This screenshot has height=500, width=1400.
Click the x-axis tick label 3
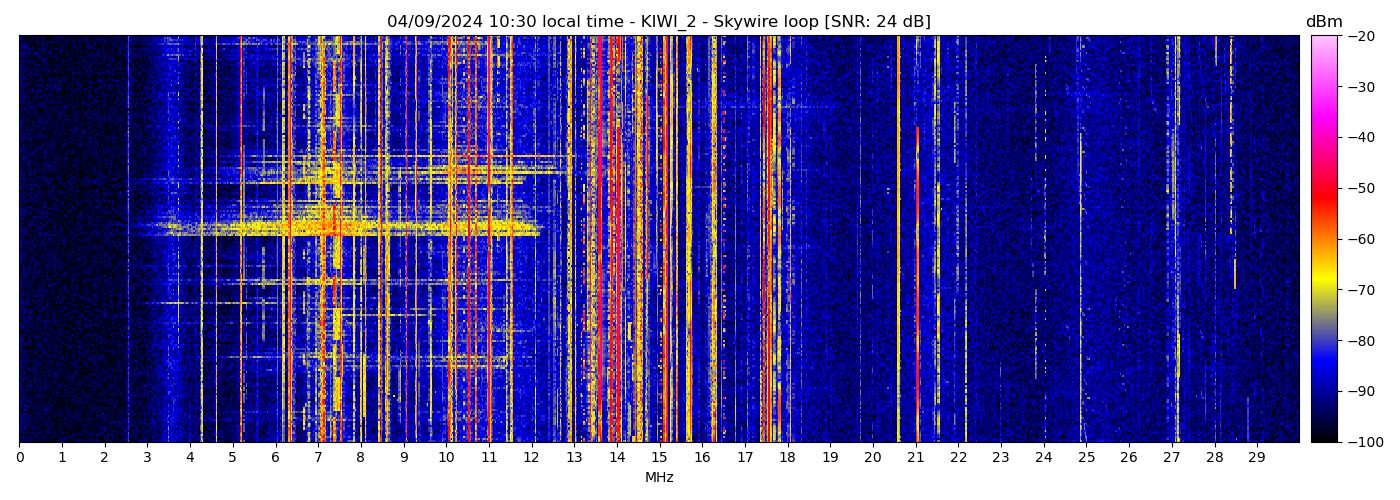tap(147, 458)
